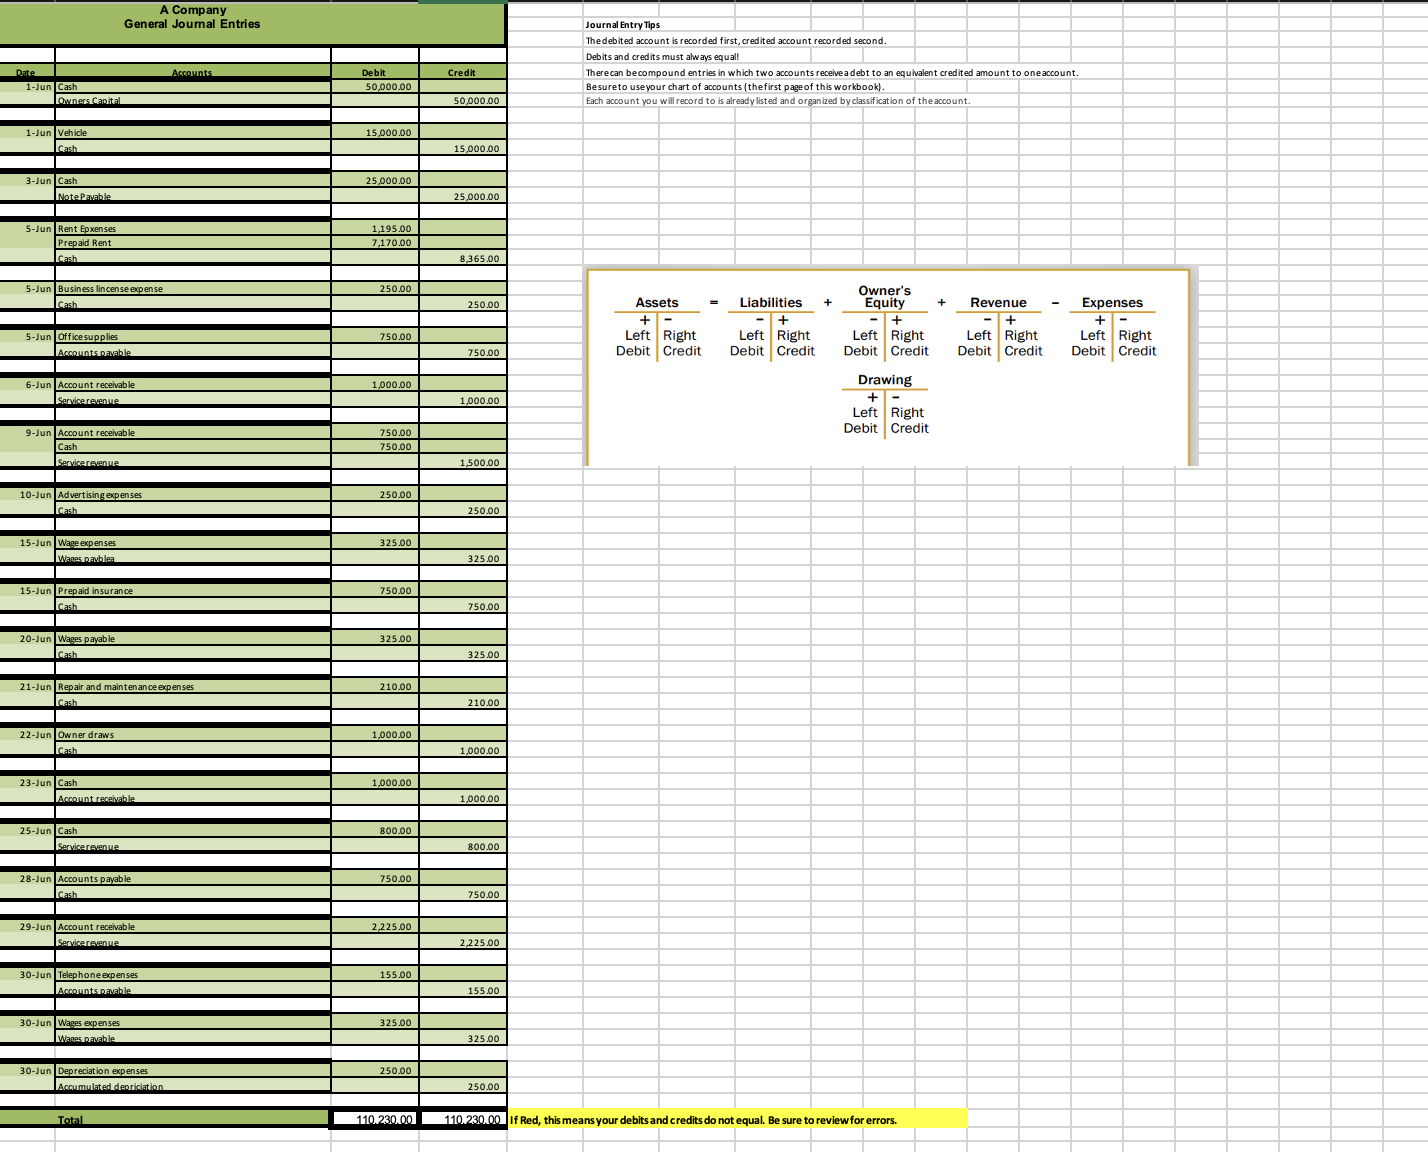
Task: Click the '9-Jun' date cell
Action: (27, 433)
